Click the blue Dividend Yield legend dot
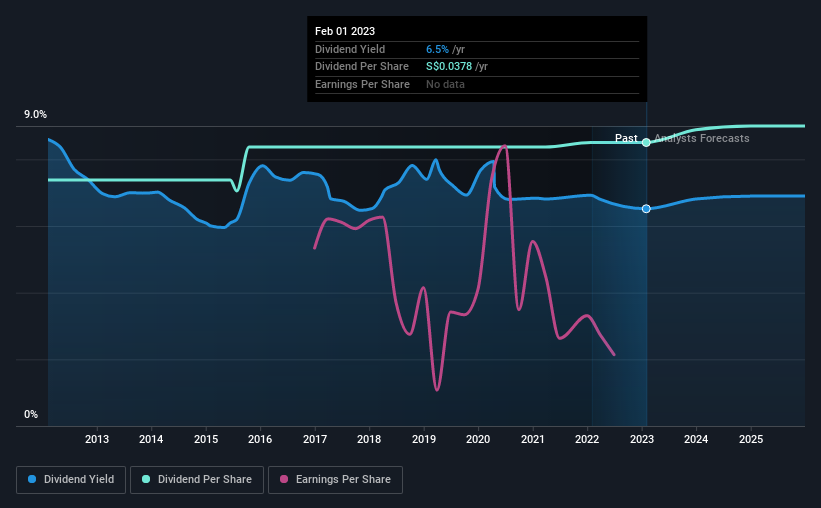821x508 pixels. (32, 479)
